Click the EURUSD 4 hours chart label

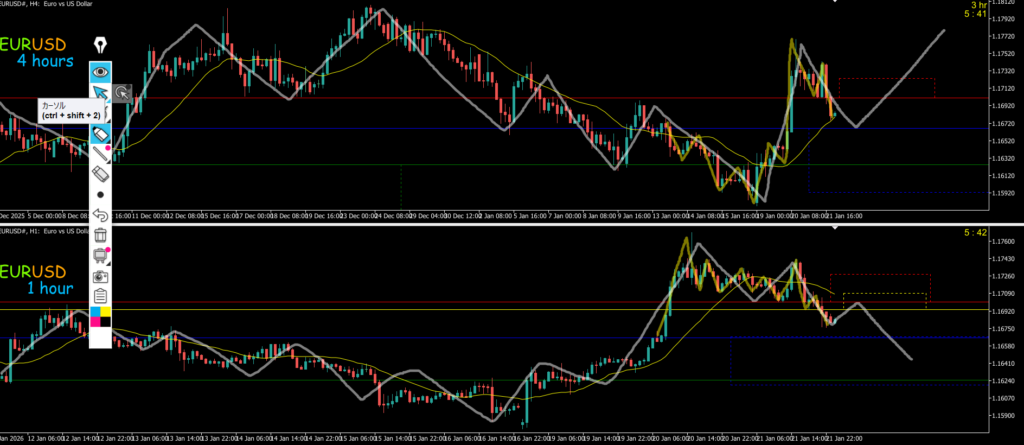(x=40, y=53)
